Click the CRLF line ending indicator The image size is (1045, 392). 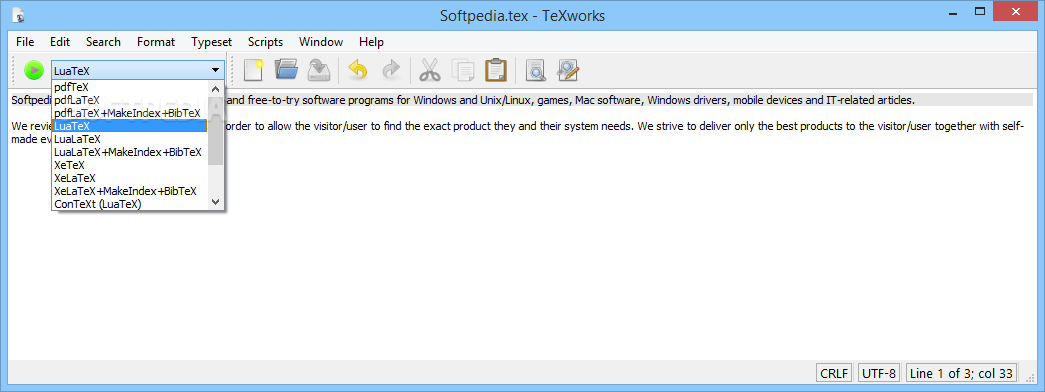click(x=834, y=373)
